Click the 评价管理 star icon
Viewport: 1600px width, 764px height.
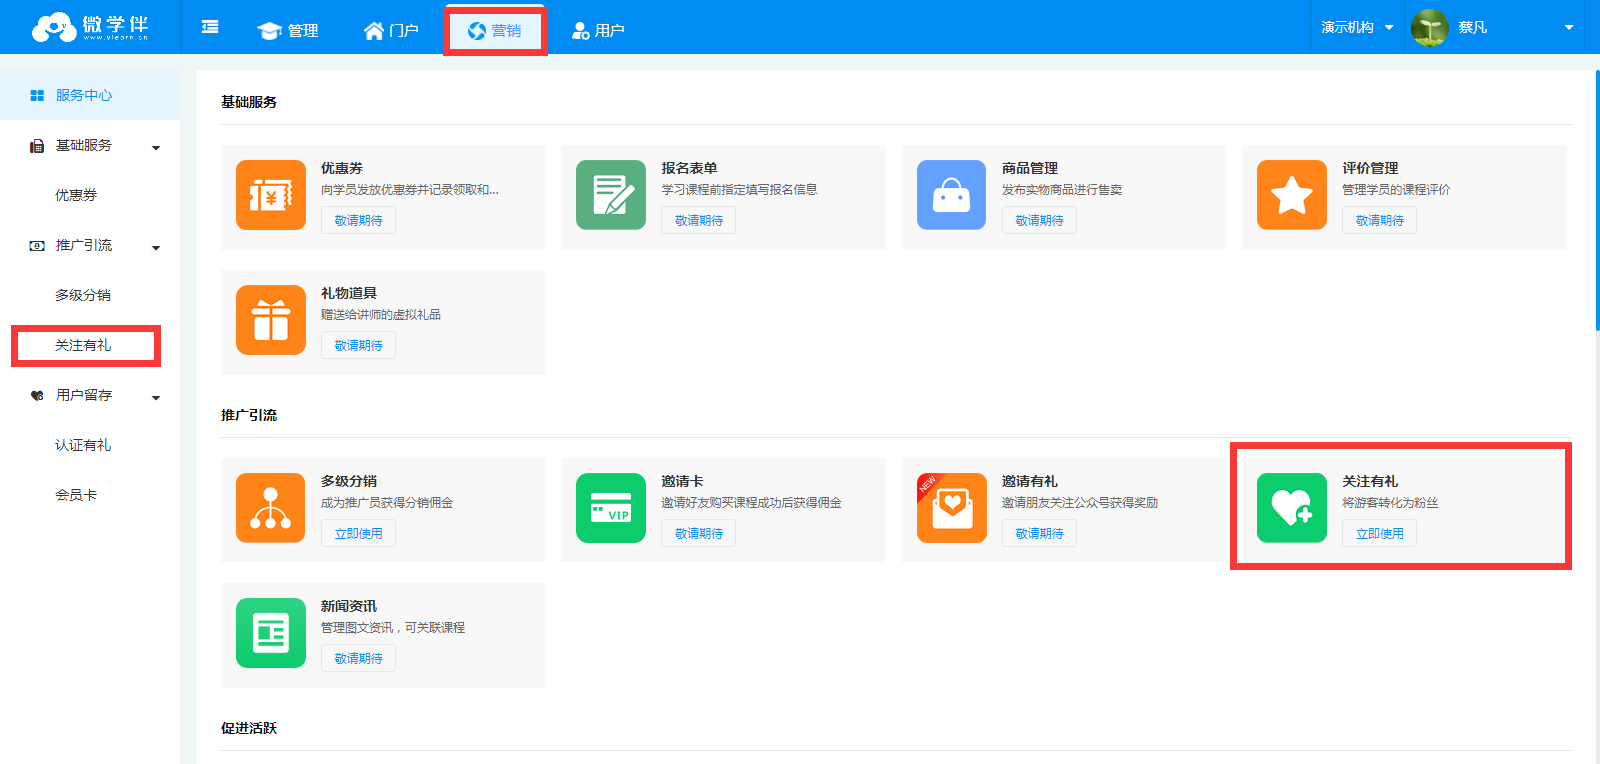pyautogui.click(x=1292, y=195)
